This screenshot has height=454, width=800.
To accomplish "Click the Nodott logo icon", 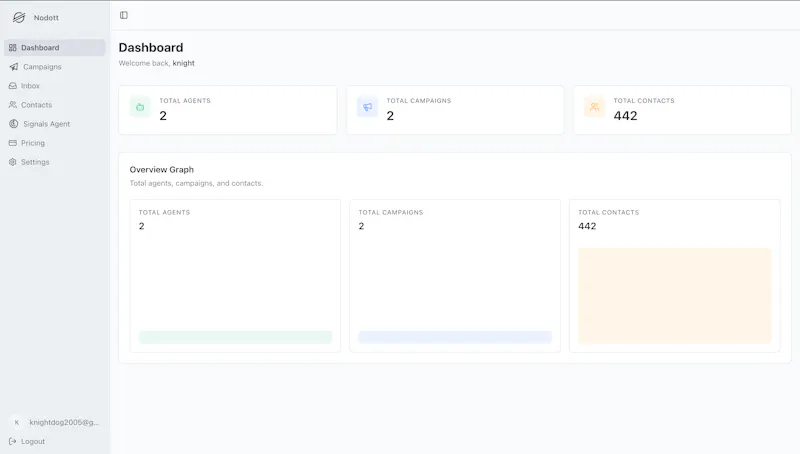I will pos(19,17).
